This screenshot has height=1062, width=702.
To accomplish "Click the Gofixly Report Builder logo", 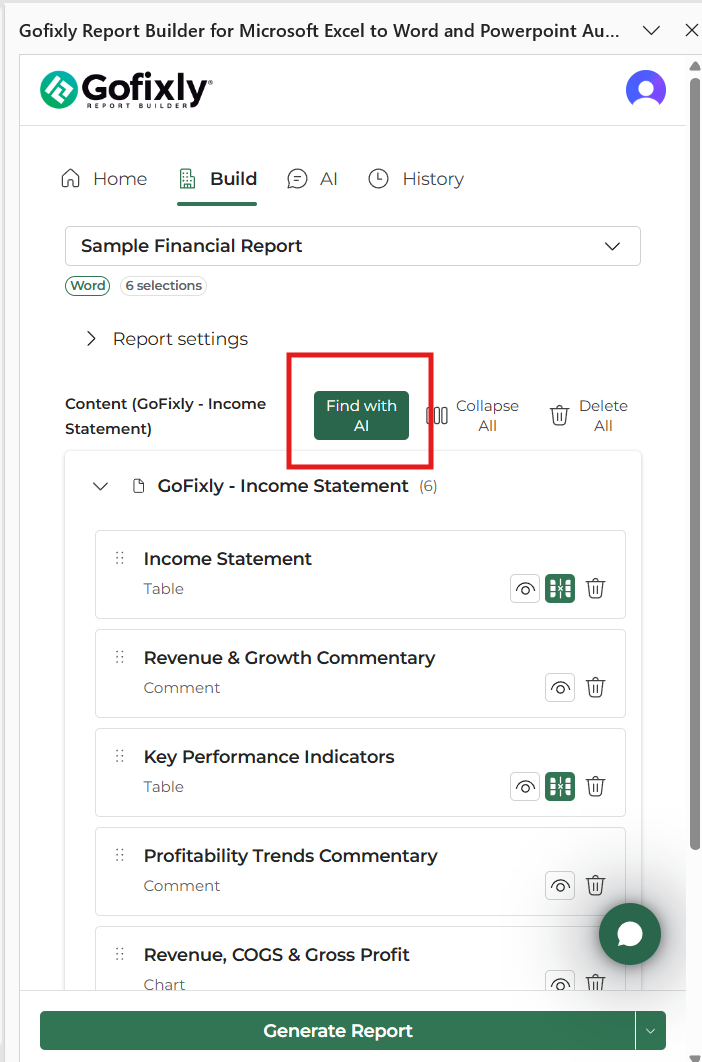I will coord(126,90).
